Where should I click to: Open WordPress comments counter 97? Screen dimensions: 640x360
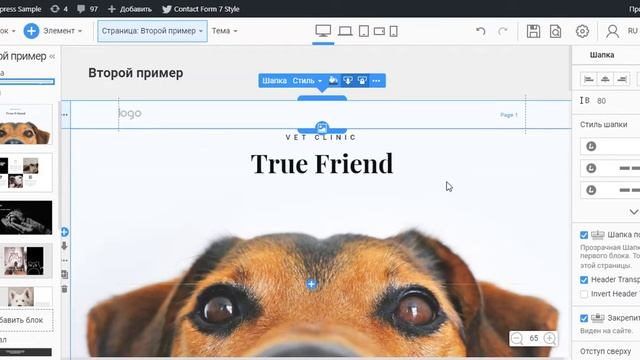87,9
